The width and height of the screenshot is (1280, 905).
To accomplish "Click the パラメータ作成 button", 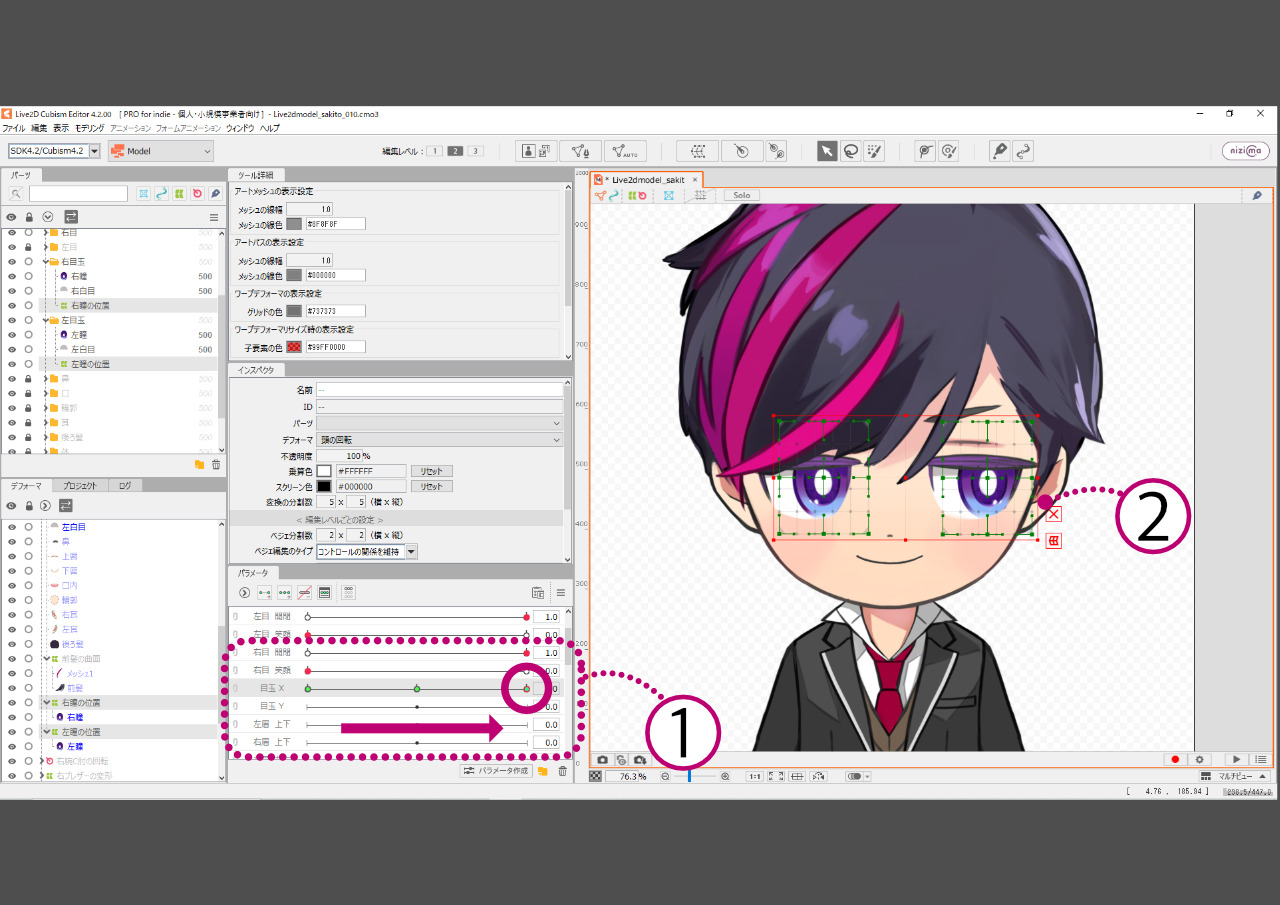I will pos(495,771).
